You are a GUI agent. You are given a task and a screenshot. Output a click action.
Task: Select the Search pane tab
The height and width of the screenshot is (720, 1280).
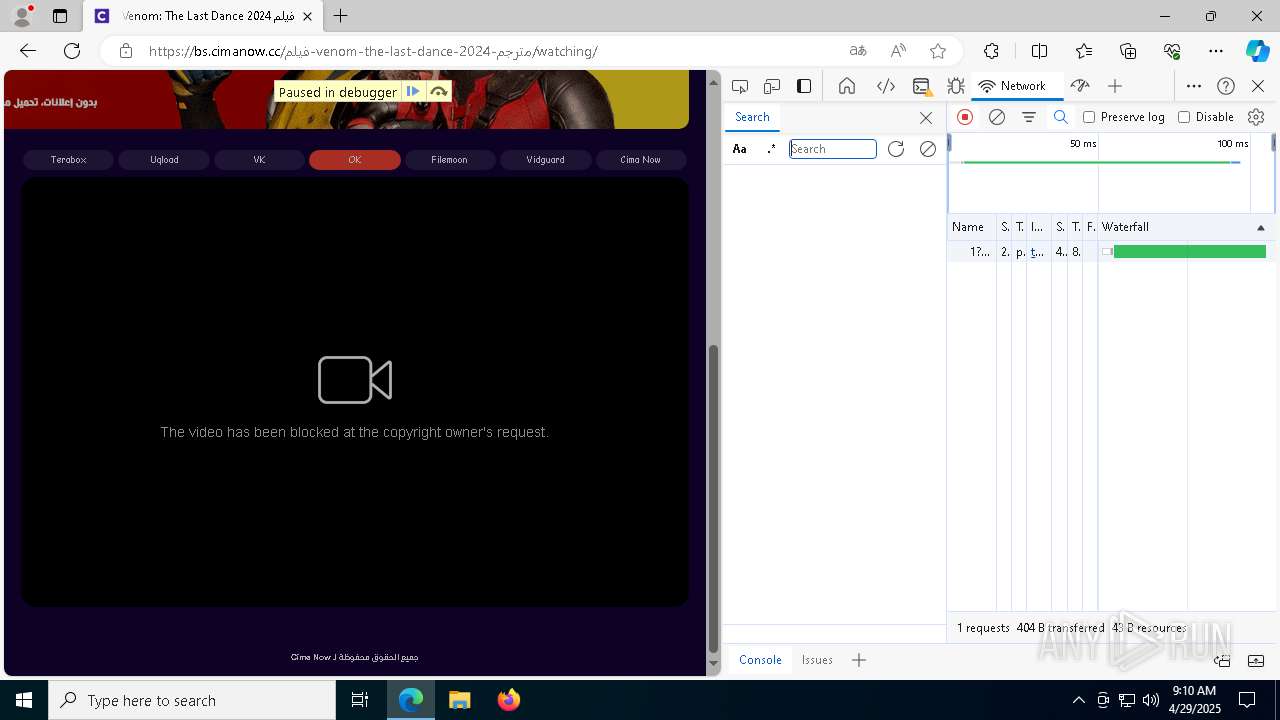[752, 117]
